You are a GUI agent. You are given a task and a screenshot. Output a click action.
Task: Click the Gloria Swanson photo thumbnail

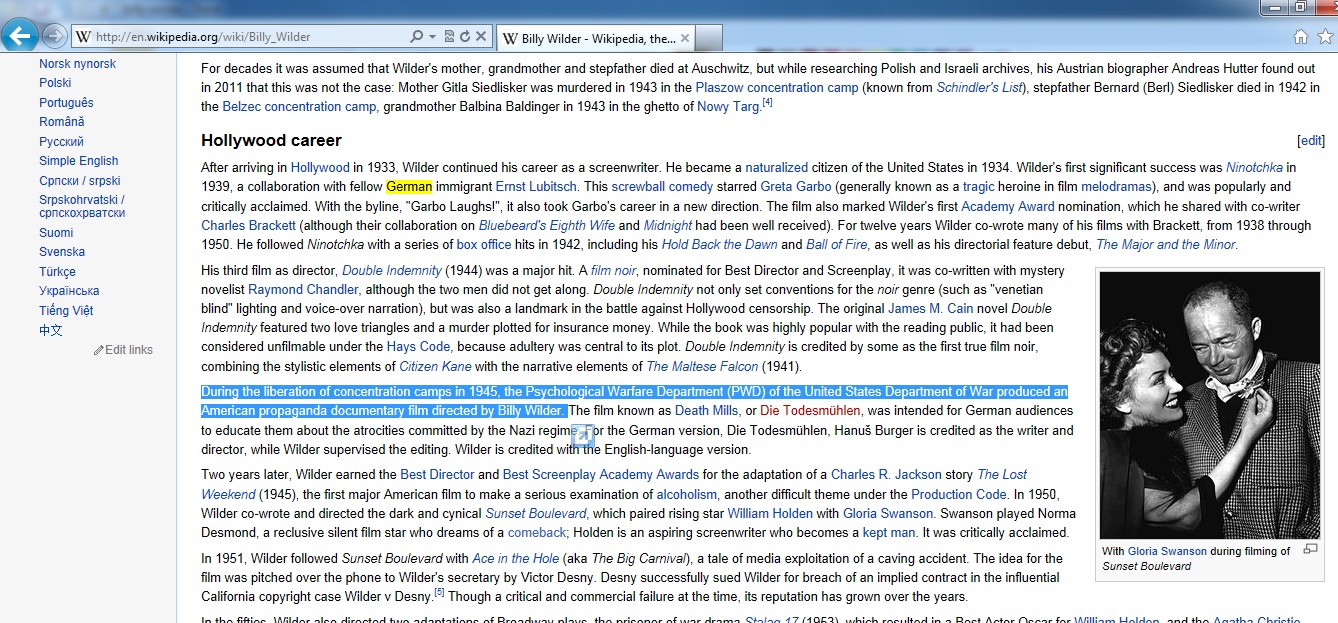pos(1209,405)
